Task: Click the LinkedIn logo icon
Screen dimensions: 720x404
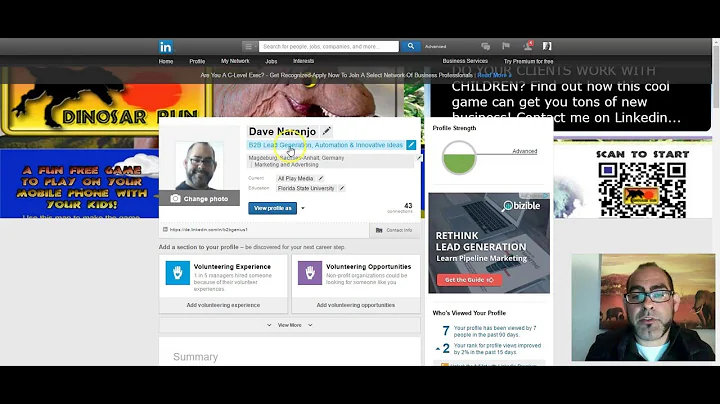Action: (x=166, y=47)
